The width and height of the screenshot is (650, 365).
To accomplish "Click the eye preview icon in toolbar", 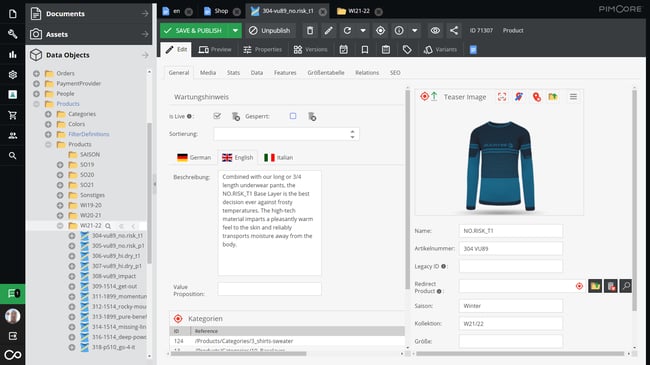I will [x=435, y=31].
